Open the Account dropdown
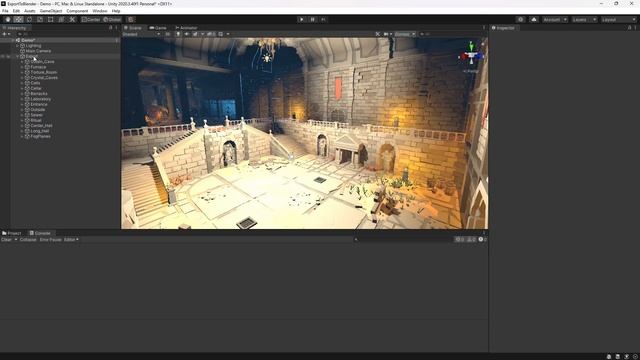640x360 pixels. pyautogui.click(x=555, y=19)
